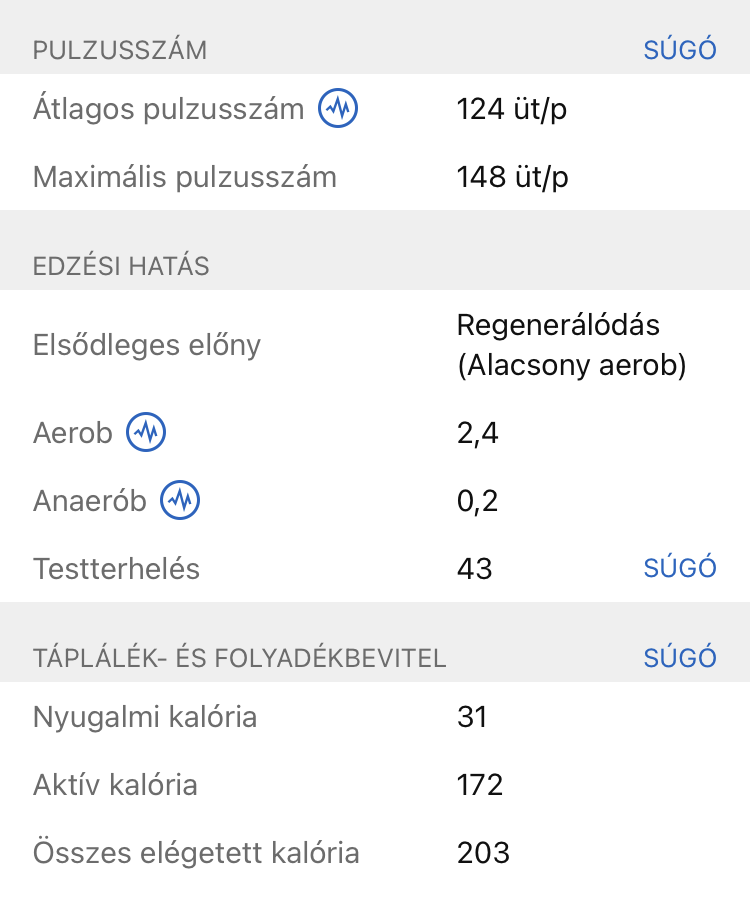Screen dimensions: 750x901
Task: Open SÚGÓ for Táplálék- és folyadékbevitel
Action: click(680, 657)
